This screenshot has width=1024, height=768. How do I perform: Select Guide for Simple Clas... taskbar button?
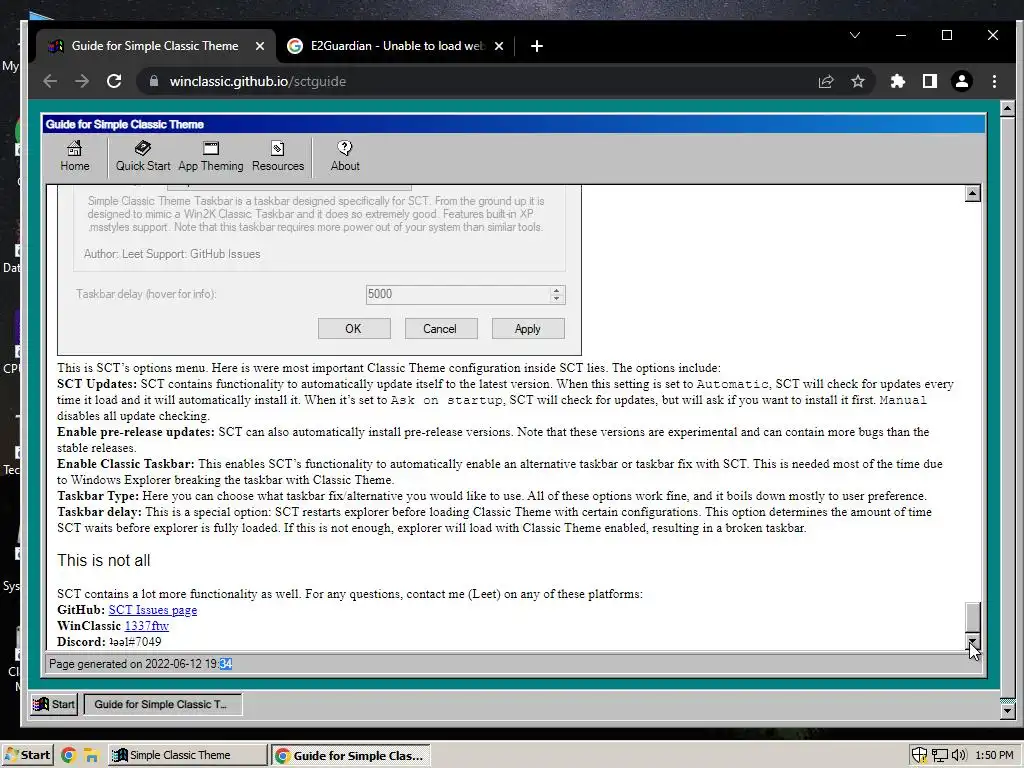[x=351, y=755]
